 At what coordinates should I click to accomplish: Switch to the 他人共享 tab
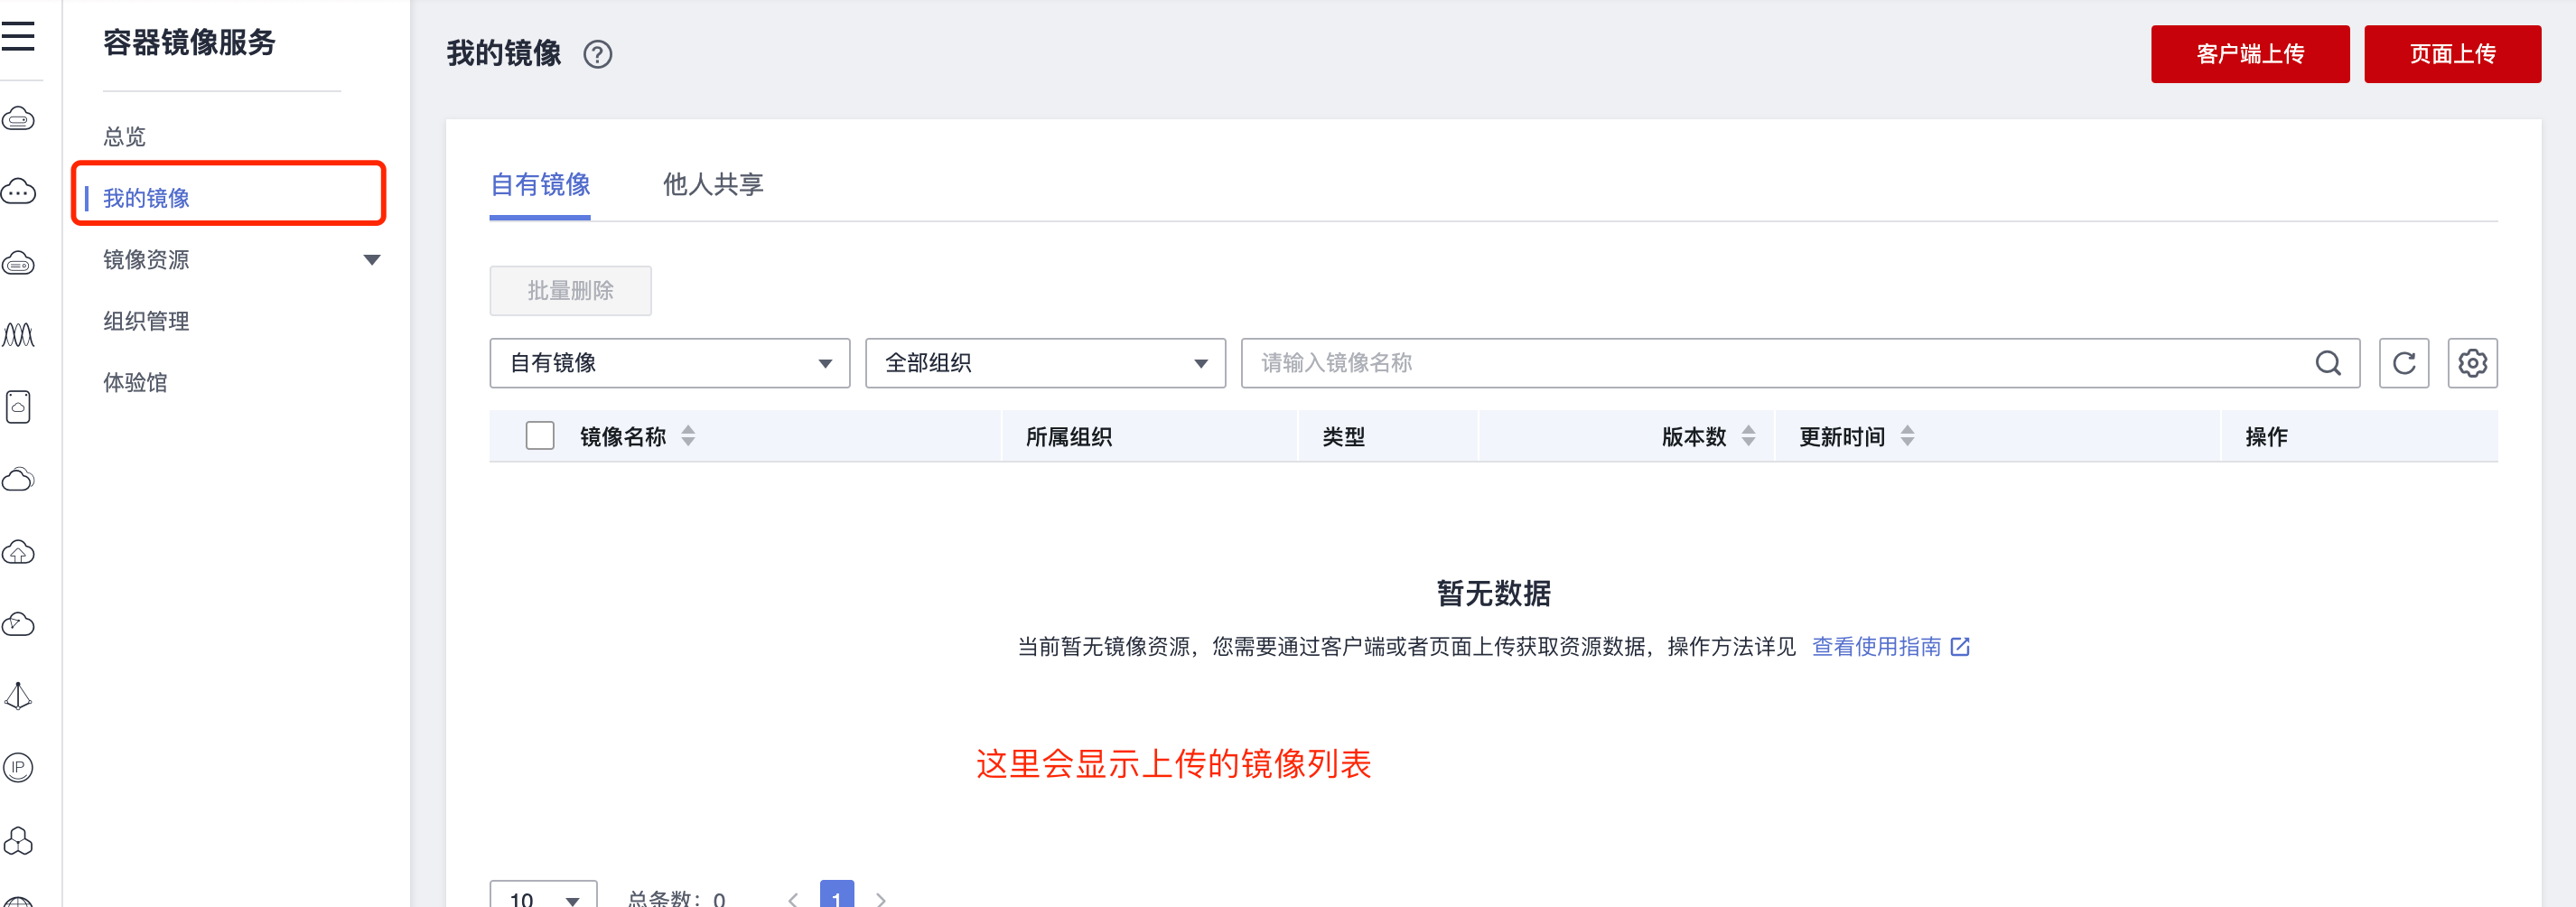click(x=713, y=185)
